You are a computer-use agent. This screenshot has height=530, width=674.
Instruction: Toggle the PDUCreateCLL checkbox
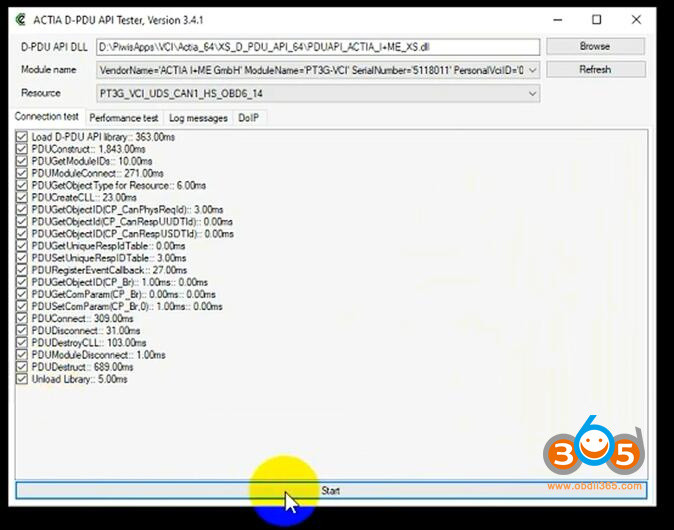coord(23,198)
